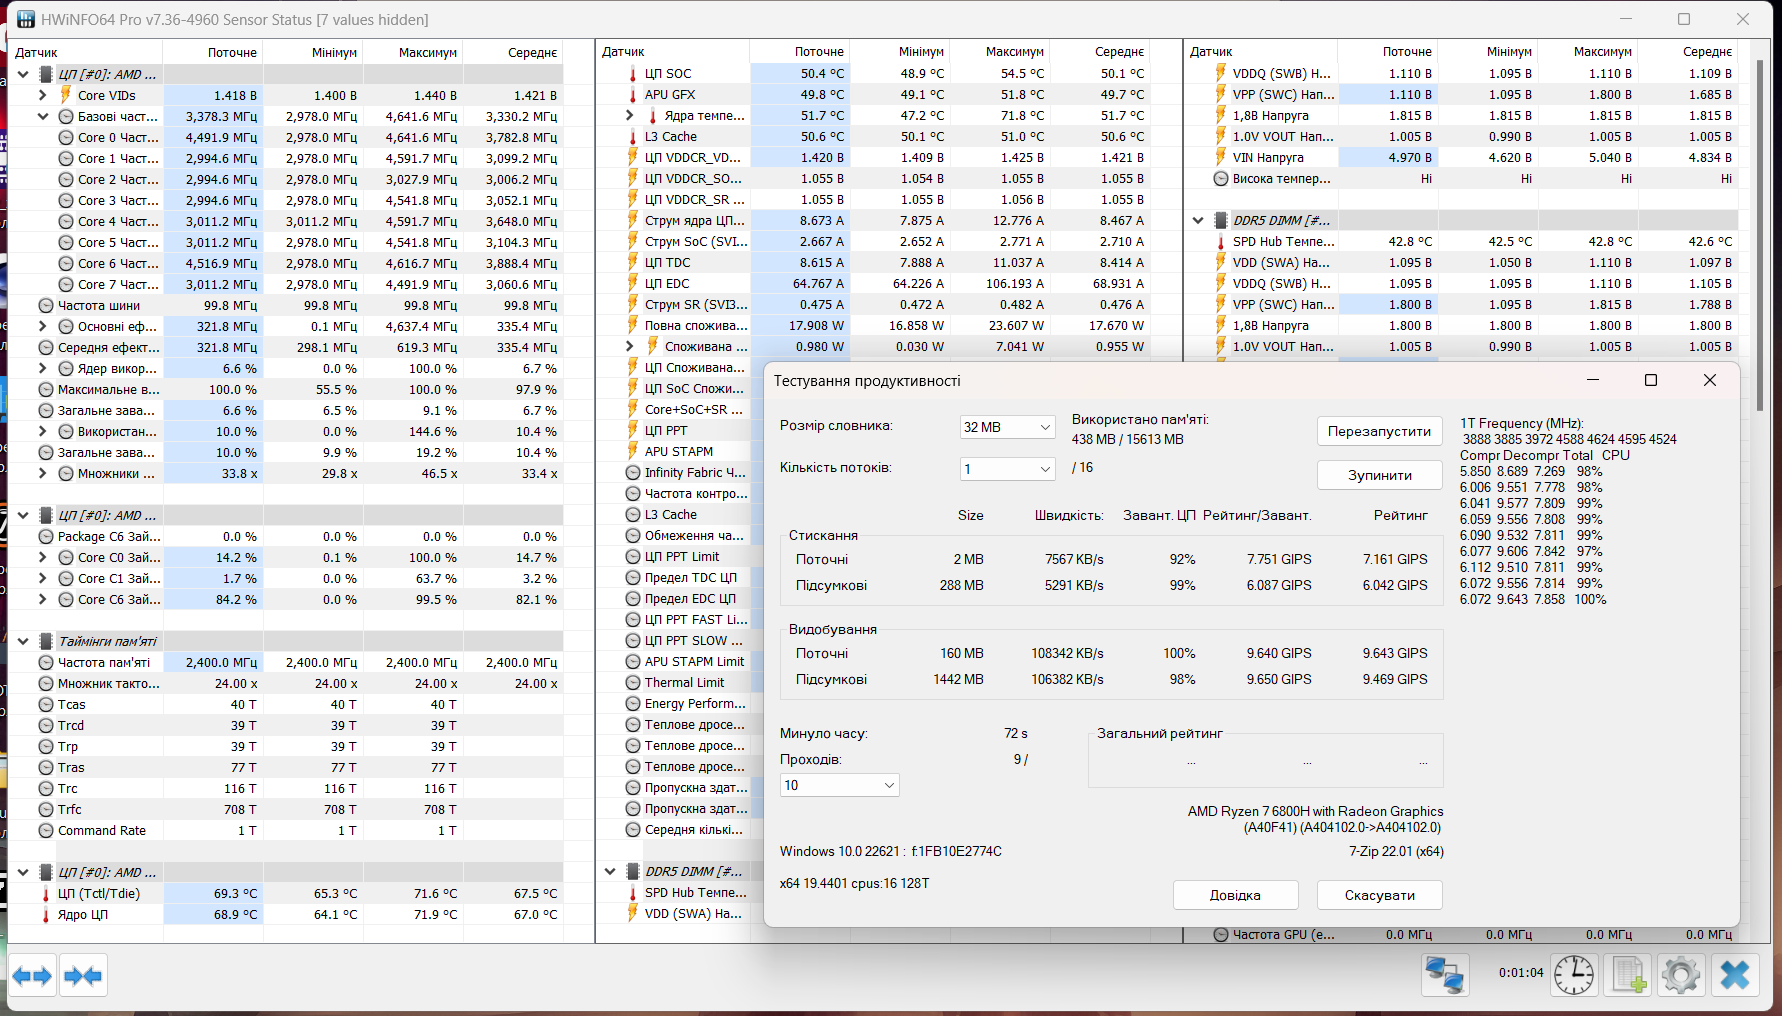Click the thermometer icon of ЦП (Tctl/Tdie)
This screenshot has height=1016, width=1782.
click(46, 893)
